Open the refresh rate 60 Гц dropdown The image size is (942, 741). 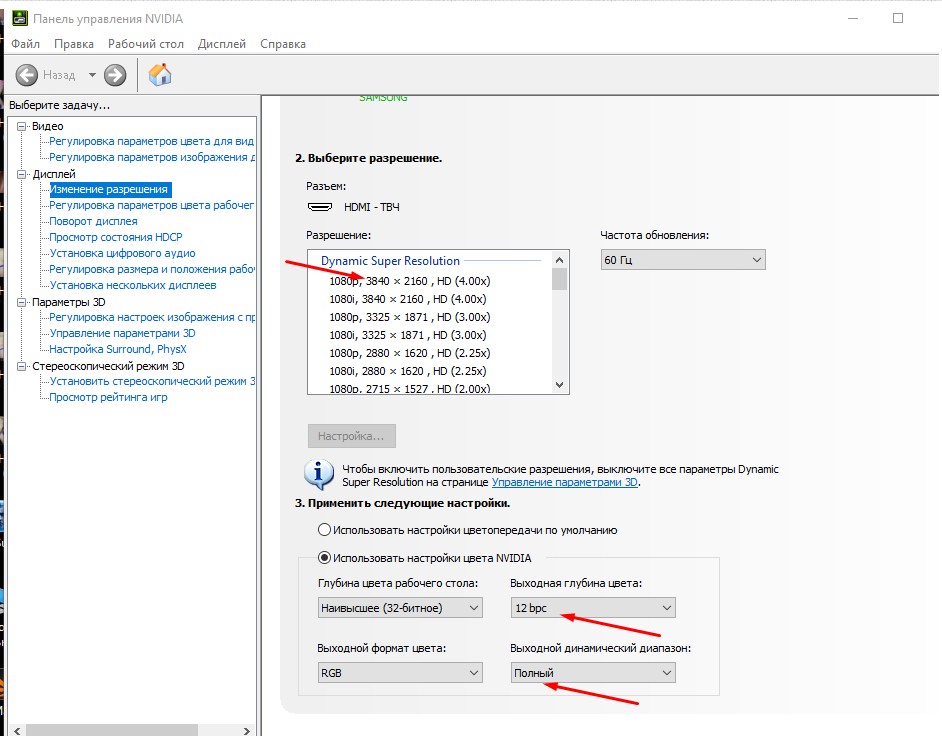(682, 260)
